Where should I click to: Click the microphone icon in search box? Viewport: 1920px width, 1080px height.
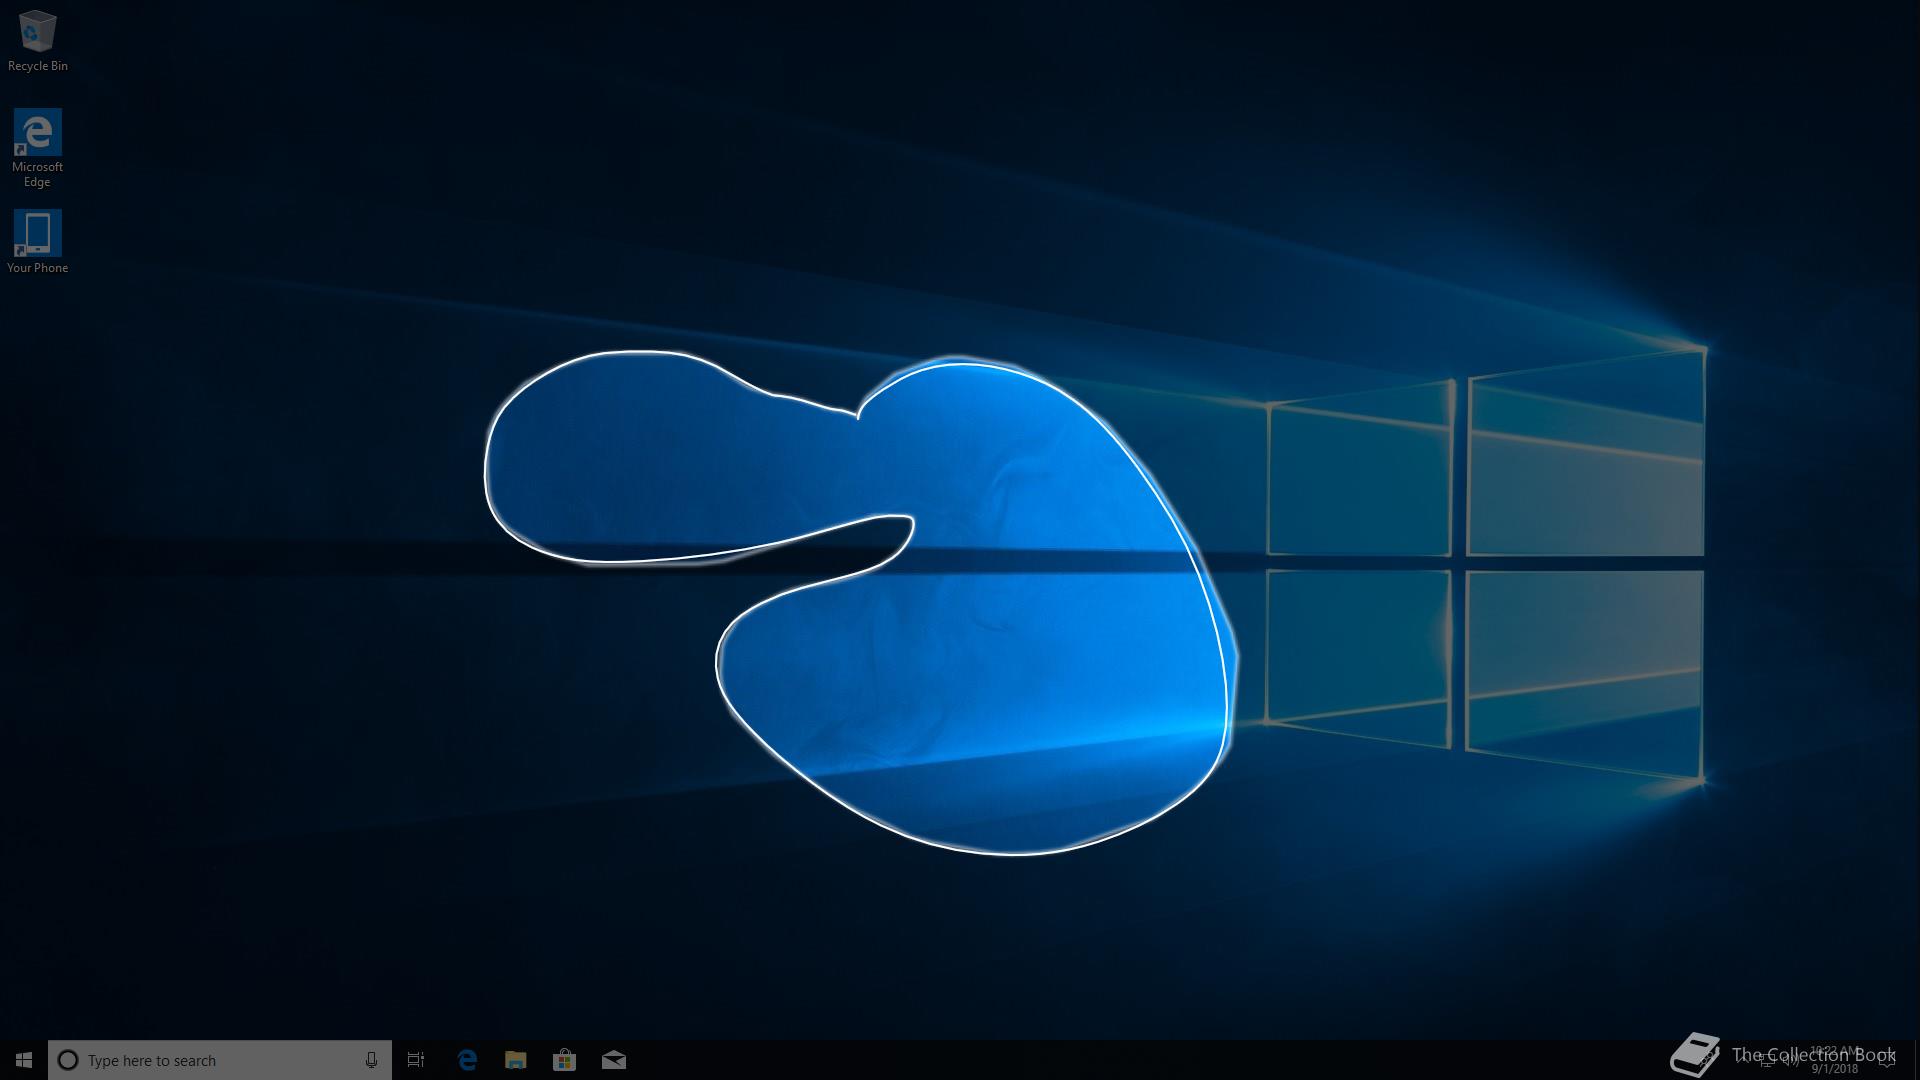click(x=371, y=1060)
